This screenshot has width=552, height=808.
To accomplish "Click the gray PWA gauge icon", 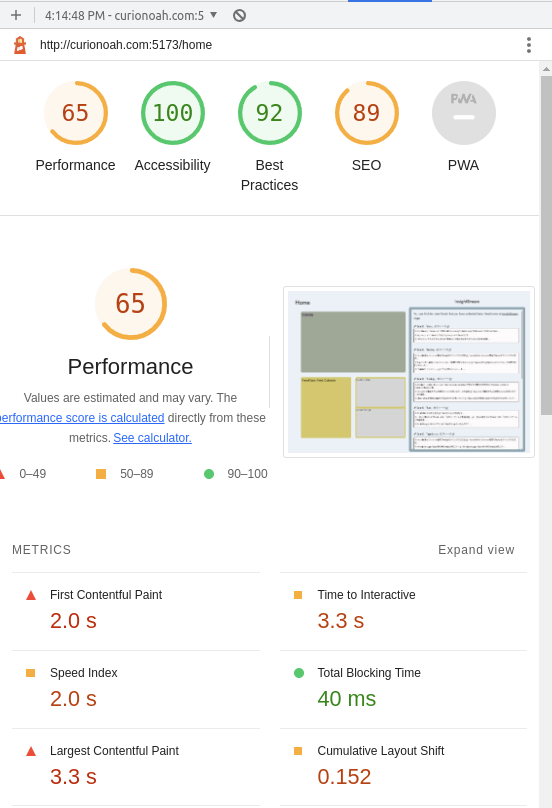I will [x=463, y=113].
